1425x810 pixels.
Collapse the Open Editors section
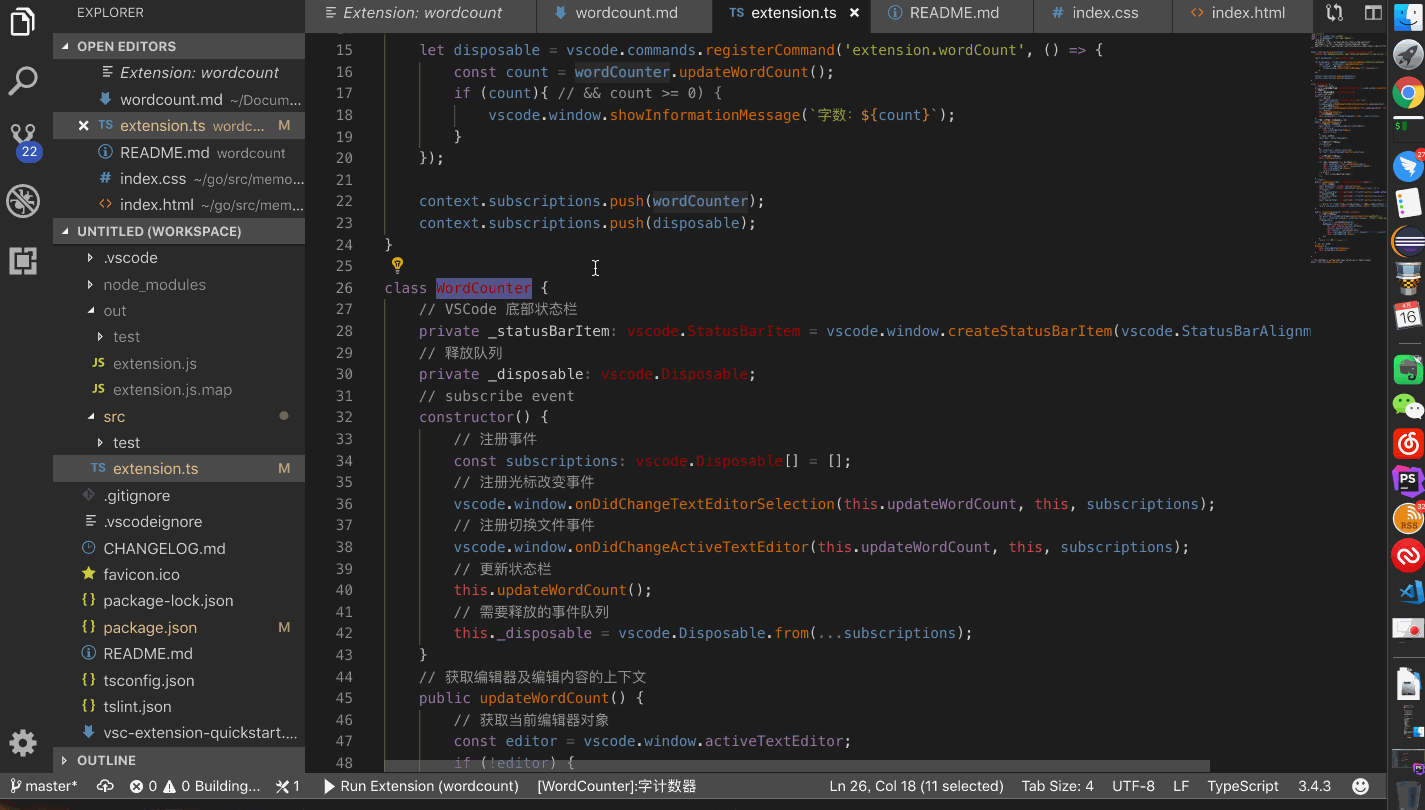point(179,46)
